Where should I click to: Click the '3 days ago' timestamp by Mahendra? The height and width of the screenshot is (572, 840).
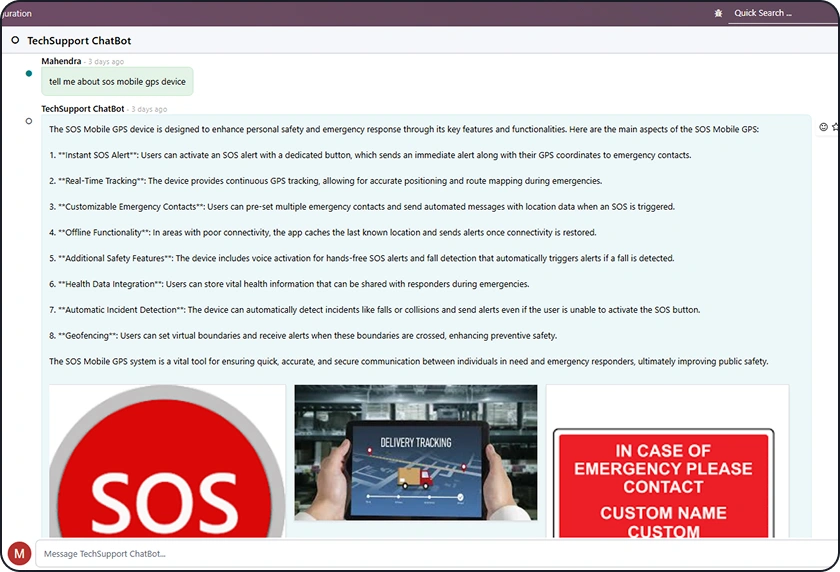pyautogui.click(x=106, y=62)
